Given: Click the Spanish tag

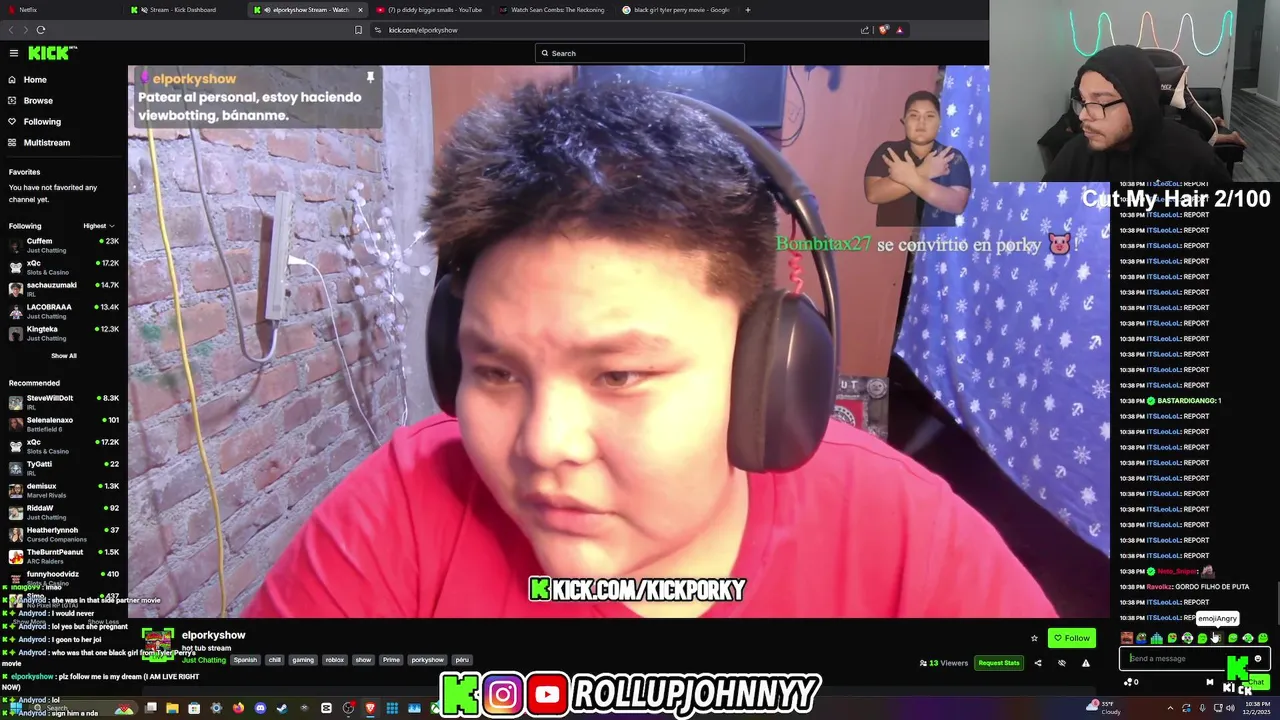Looking at the screenshot, I should [245, 660].
